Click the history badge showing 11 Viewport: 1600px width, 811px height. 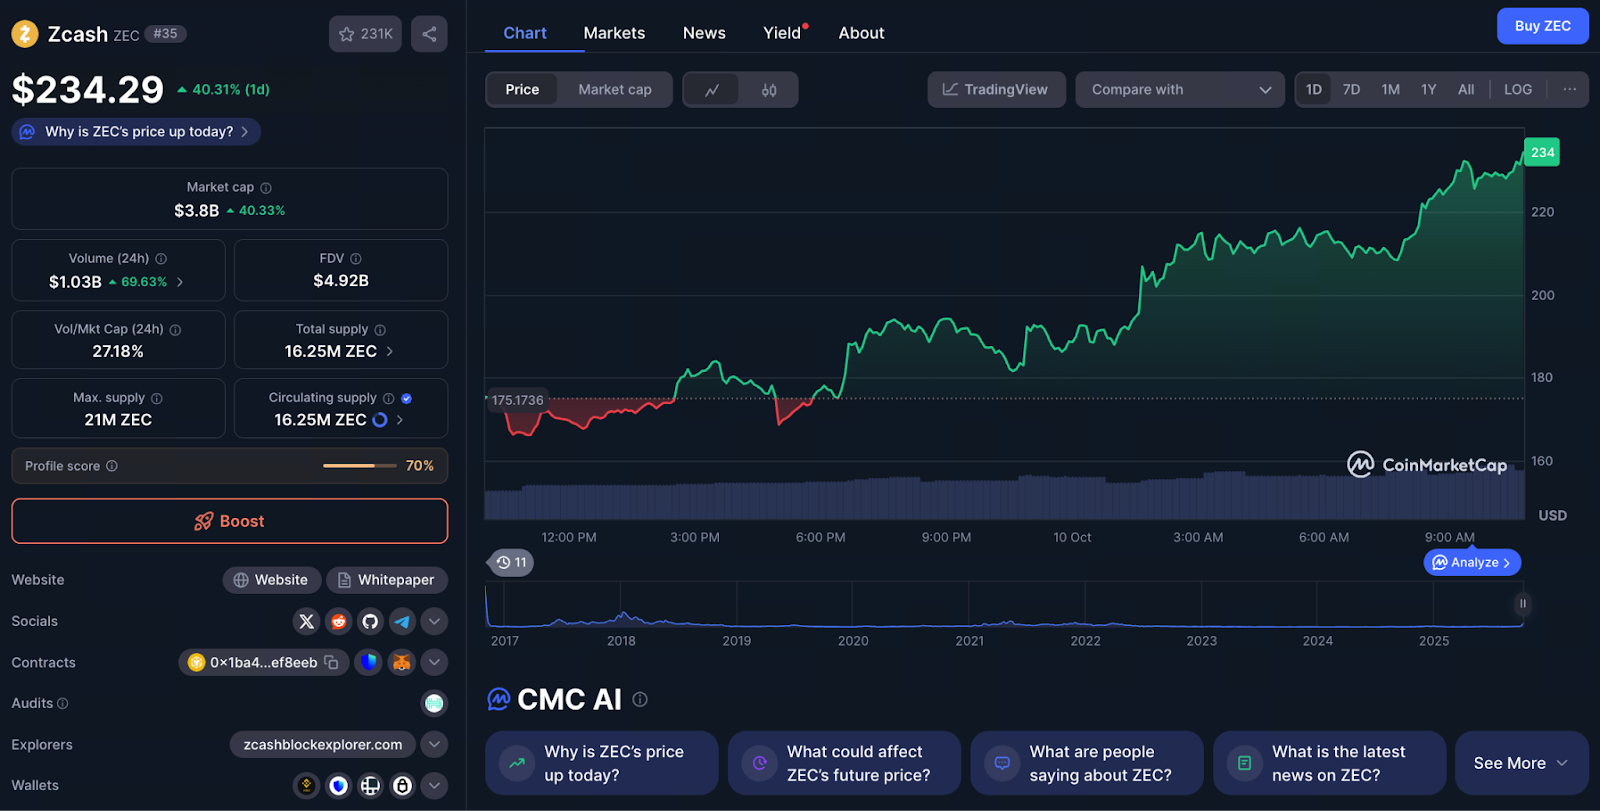[x=512, y=563]
